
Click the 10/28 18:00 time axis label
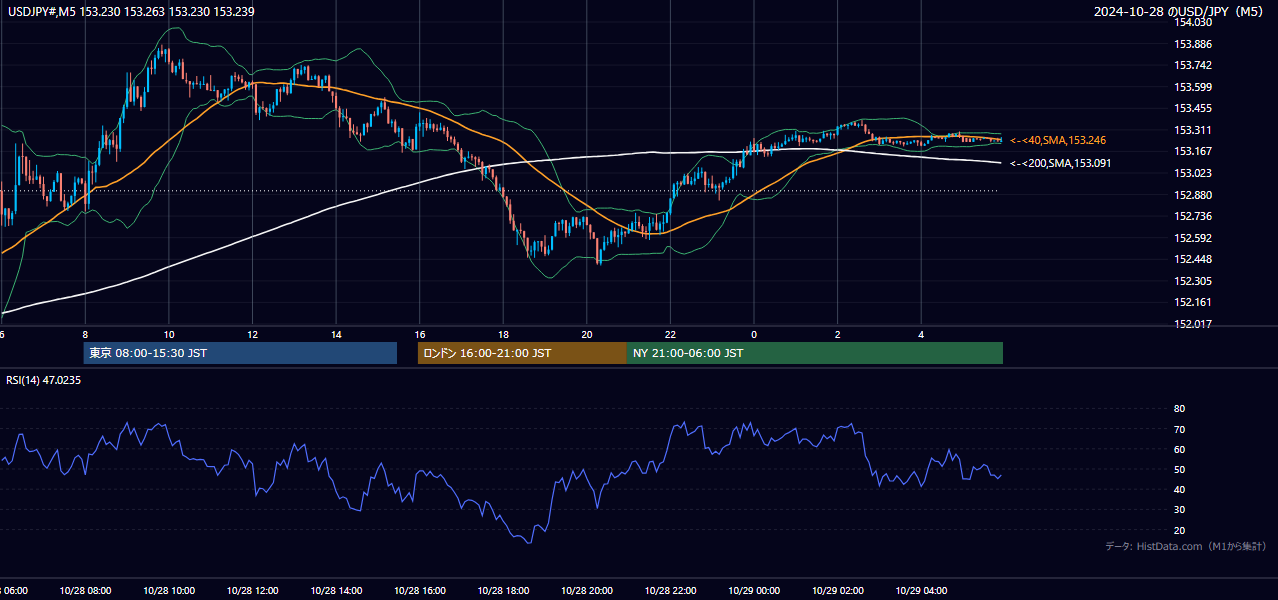point(503,591)
